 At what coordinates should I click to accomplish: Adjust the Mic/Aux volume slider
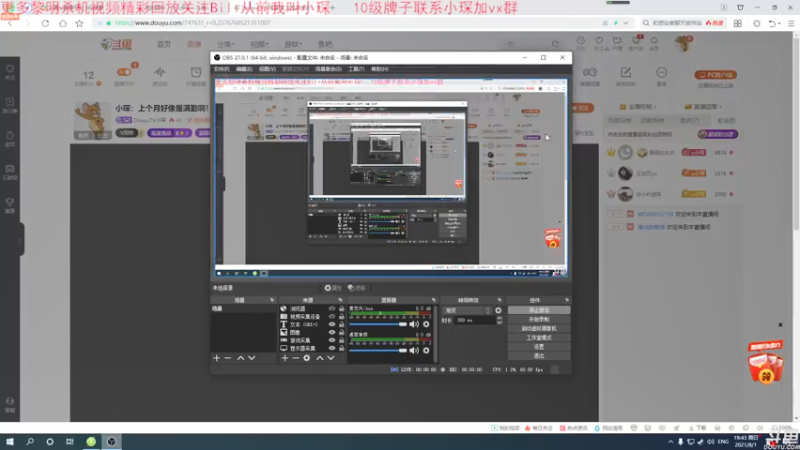378,324
